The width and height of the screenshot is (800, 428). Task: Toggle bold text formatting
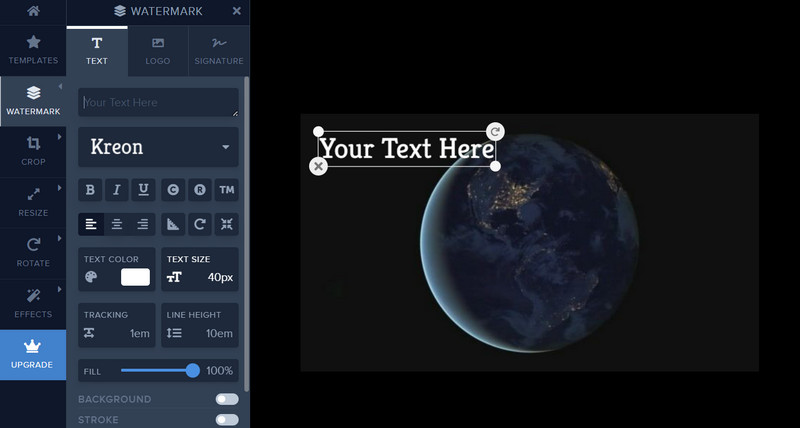coord(91,190)
